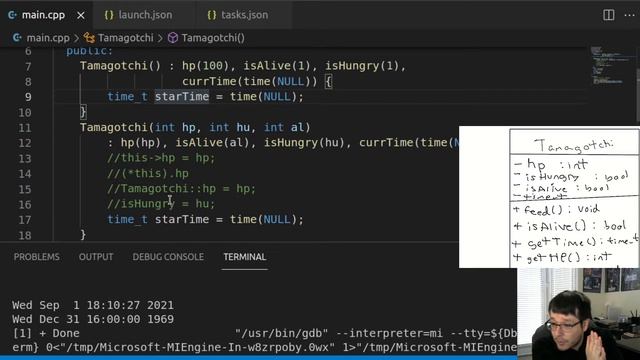Click 'currTime(time(NULL))' on line 8
Viewport: 640px width, 360px height.
coord(249,81)
